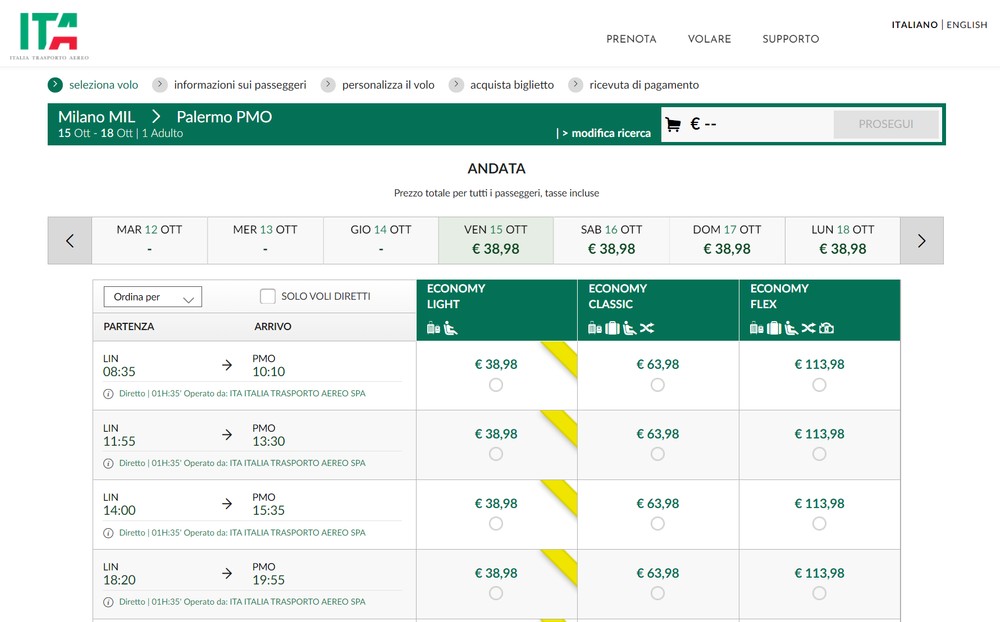Screen dimensions: 1000x622
Task: Select Economy Classic €63,98 for 11:55 flight
Action: coord(658,454)
